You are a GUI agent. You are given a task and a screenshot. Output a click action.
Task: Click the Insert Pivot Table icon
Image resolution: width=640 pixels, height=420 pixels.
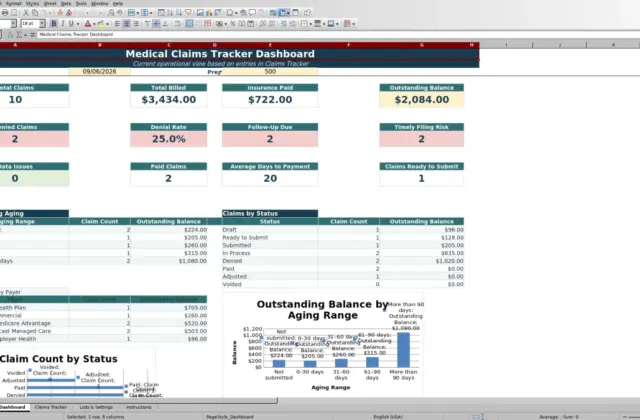click(x=218, y=13)
